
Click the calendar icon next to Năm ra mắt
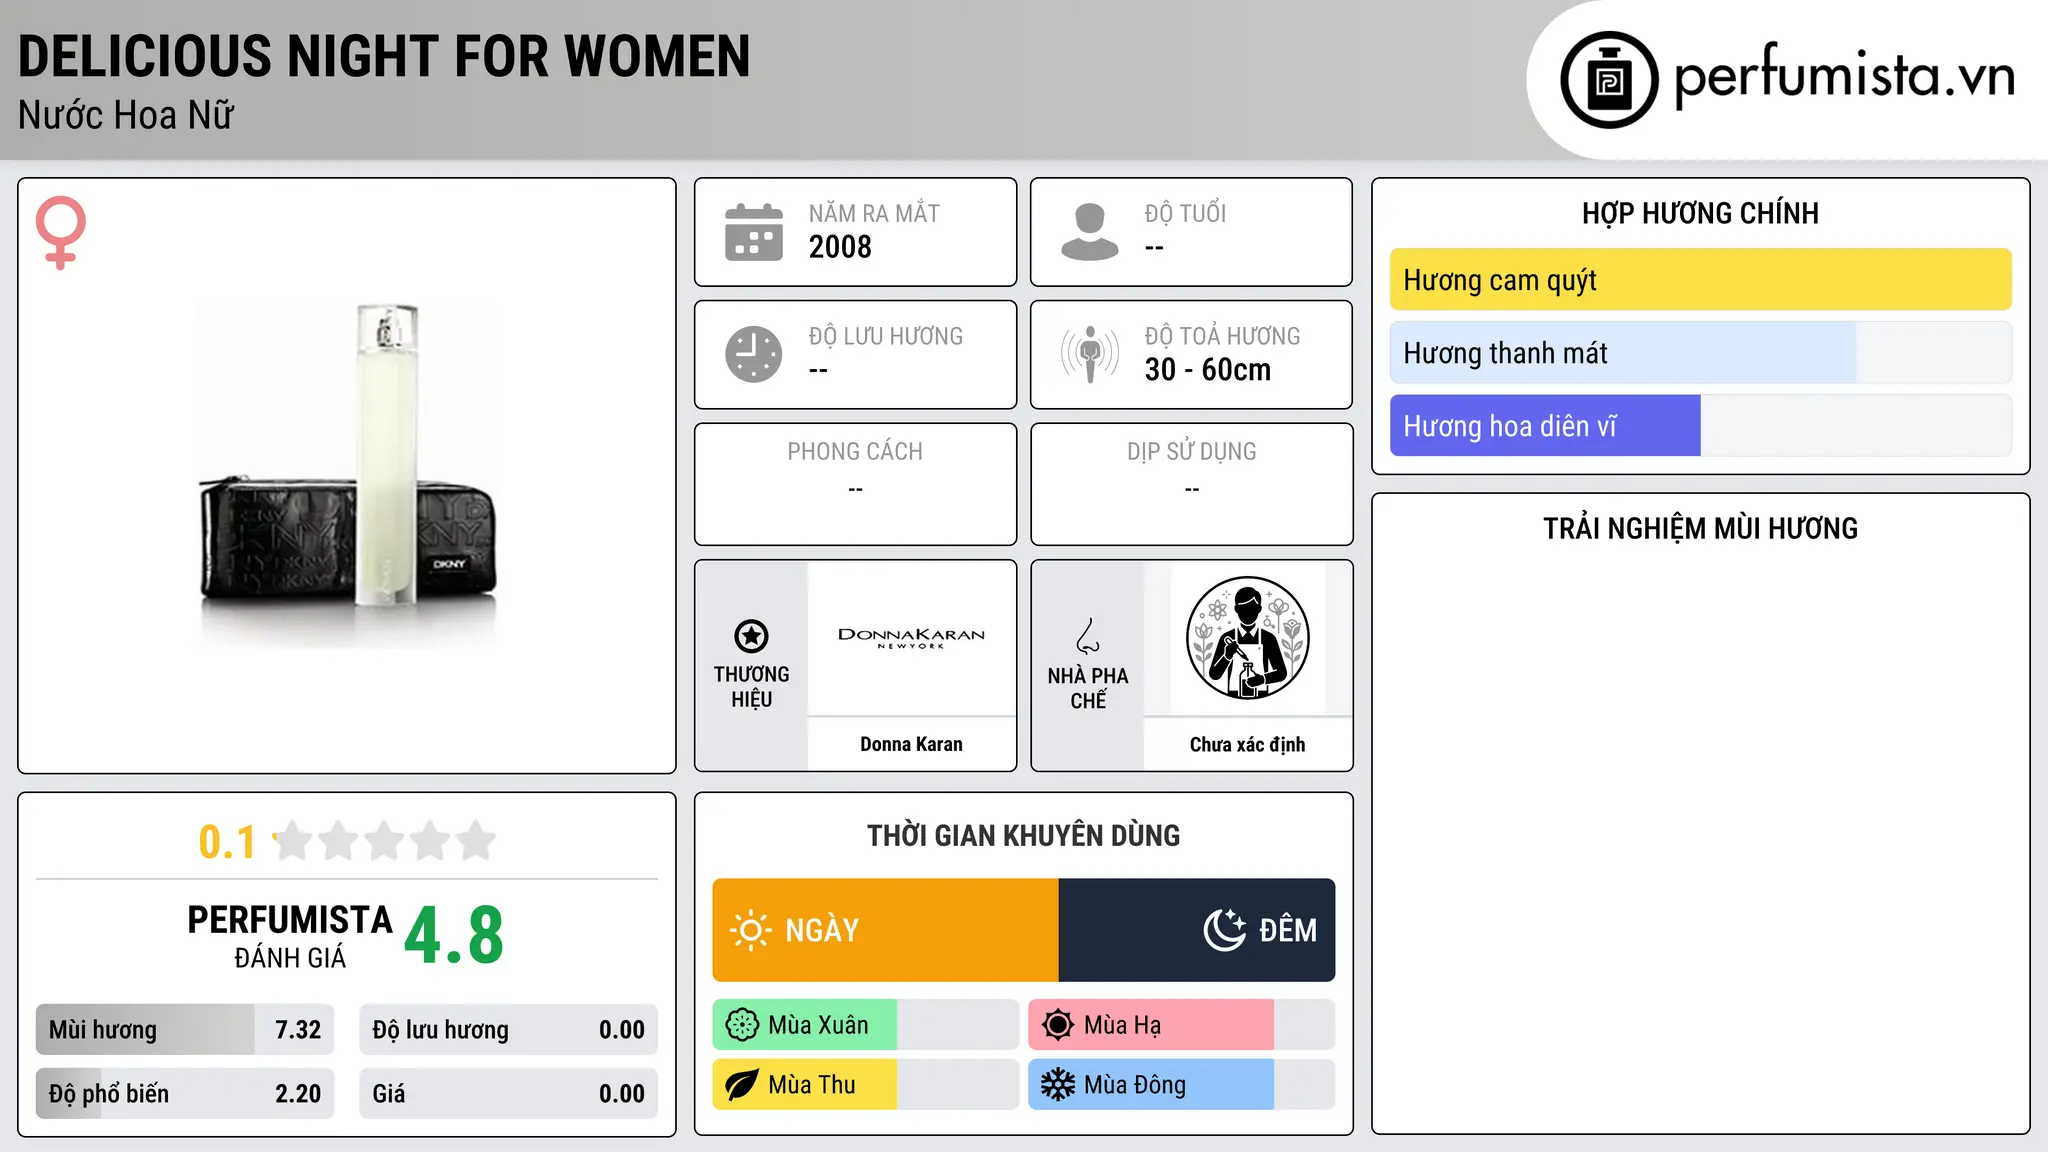(754, 232)
